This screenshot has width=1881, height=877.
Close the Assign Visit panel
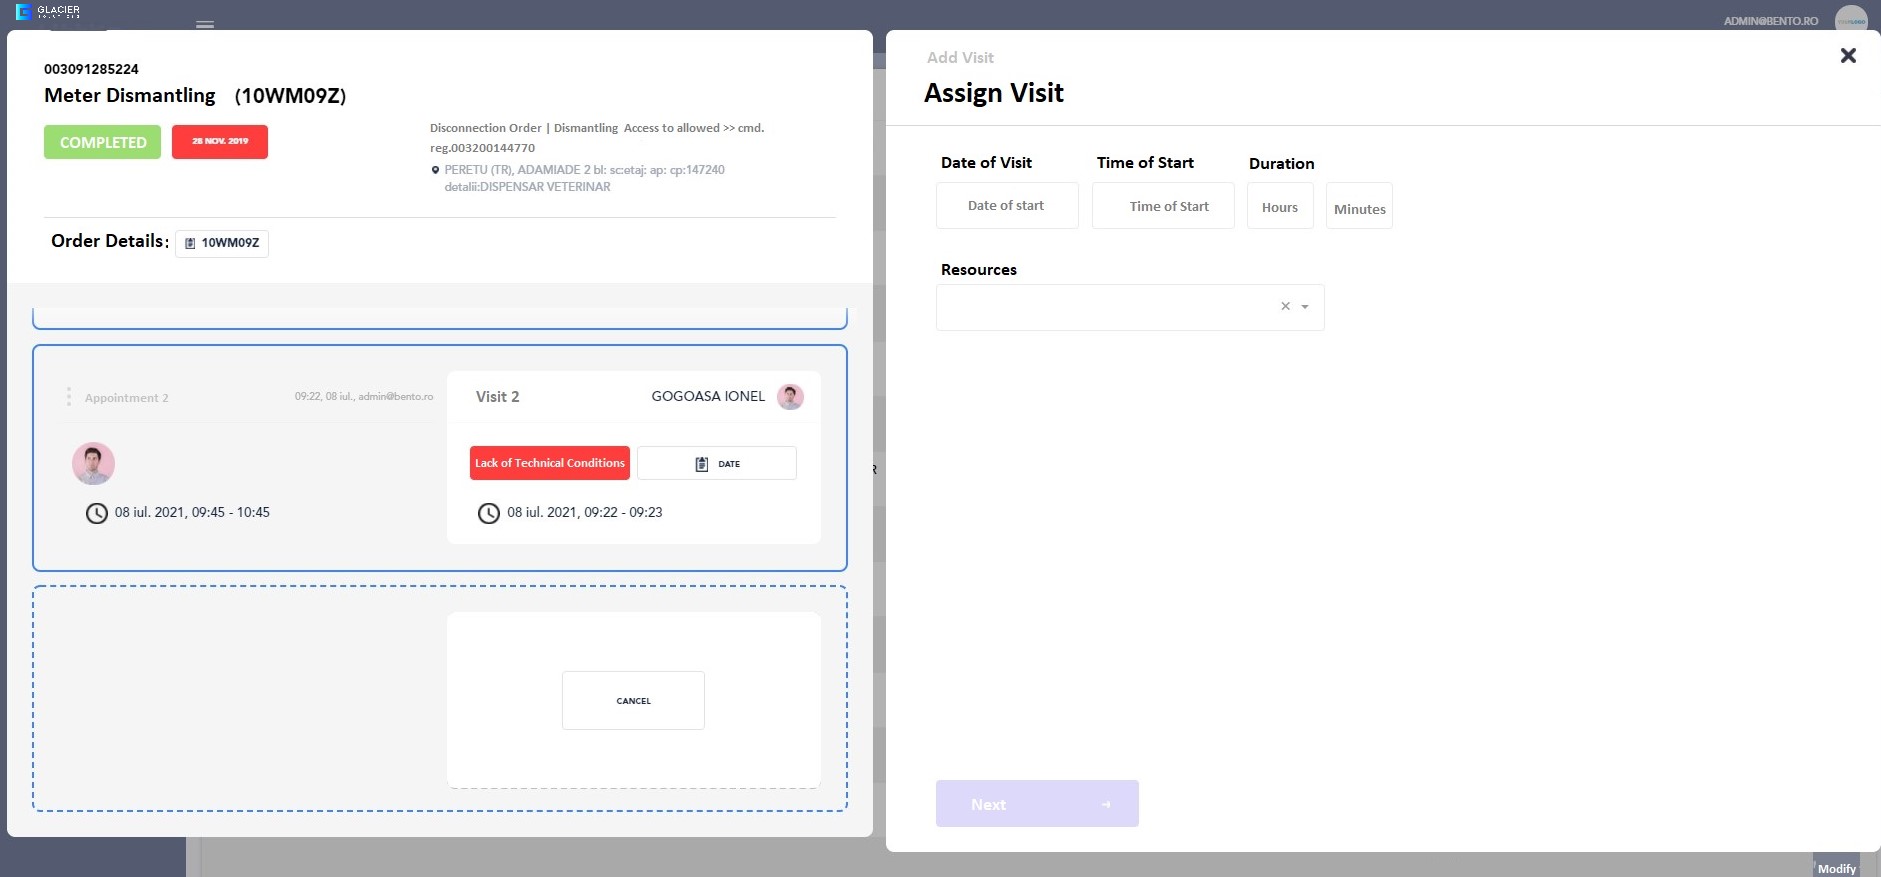[x=1848, y=56]
